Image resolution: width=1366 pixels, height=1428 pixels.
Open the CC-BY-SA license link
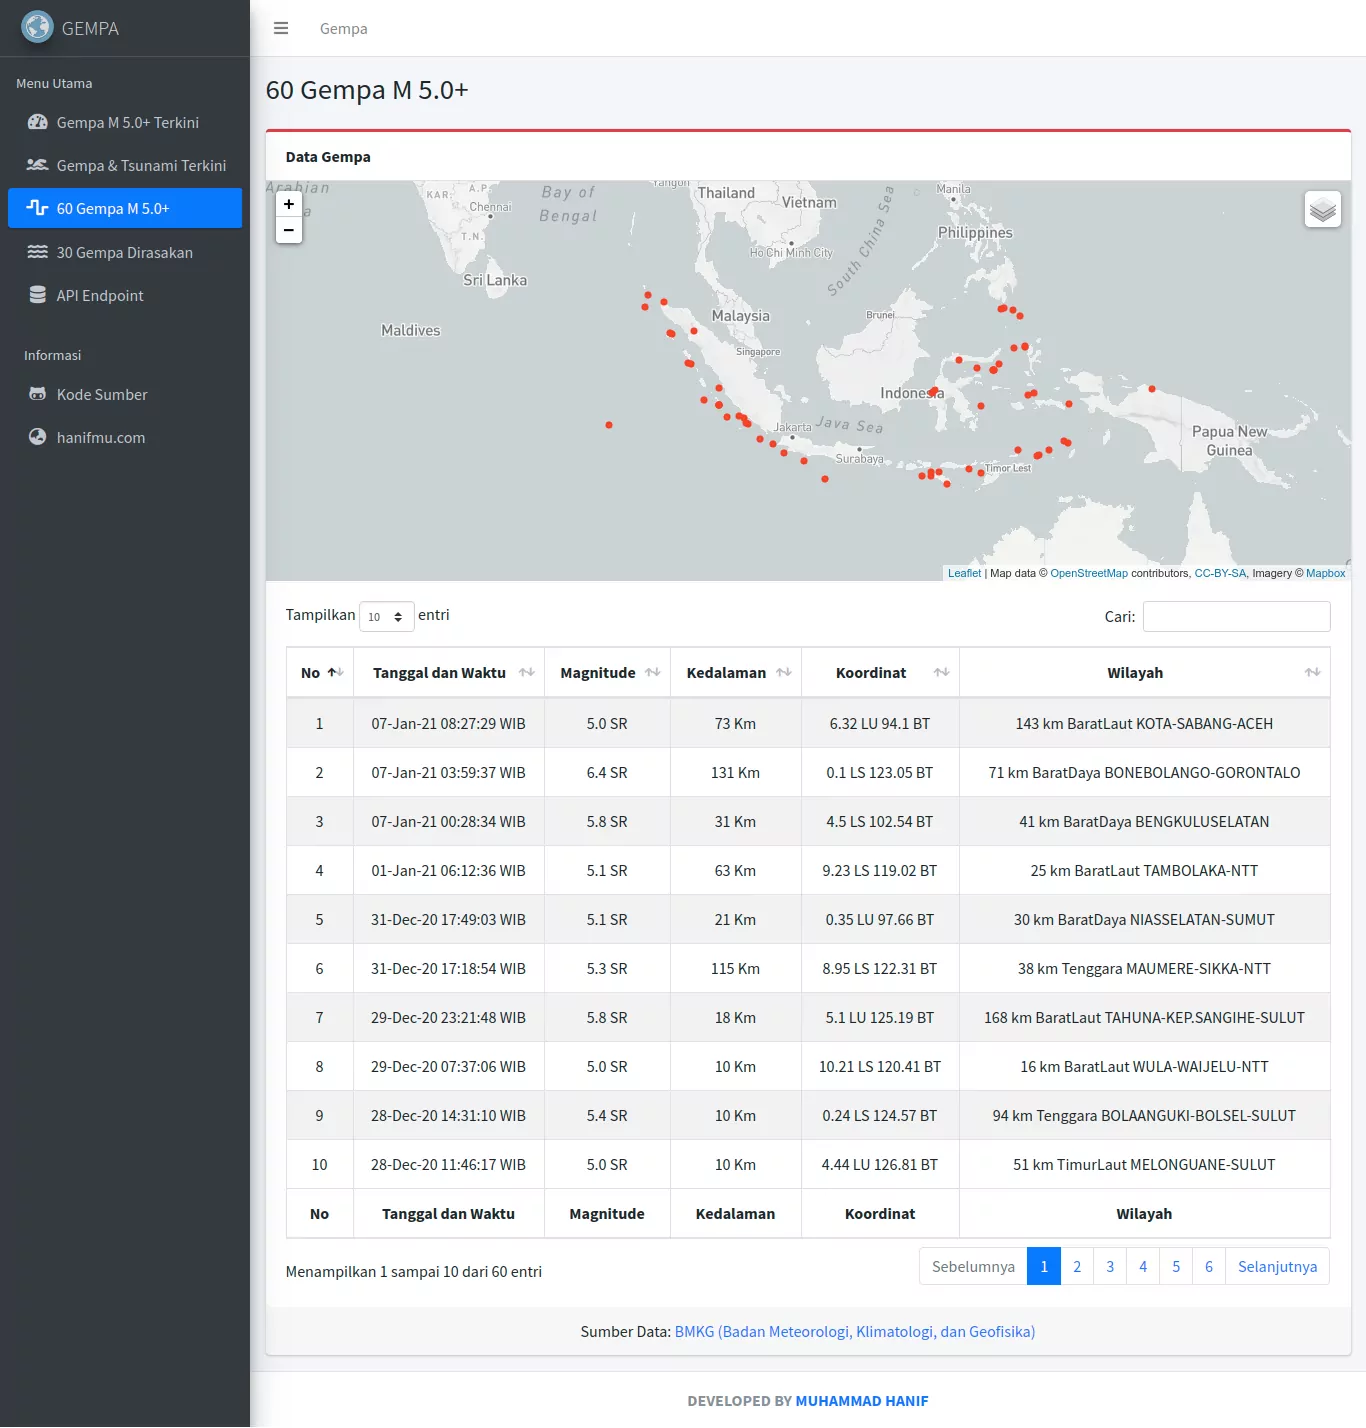click(1220, 573)
